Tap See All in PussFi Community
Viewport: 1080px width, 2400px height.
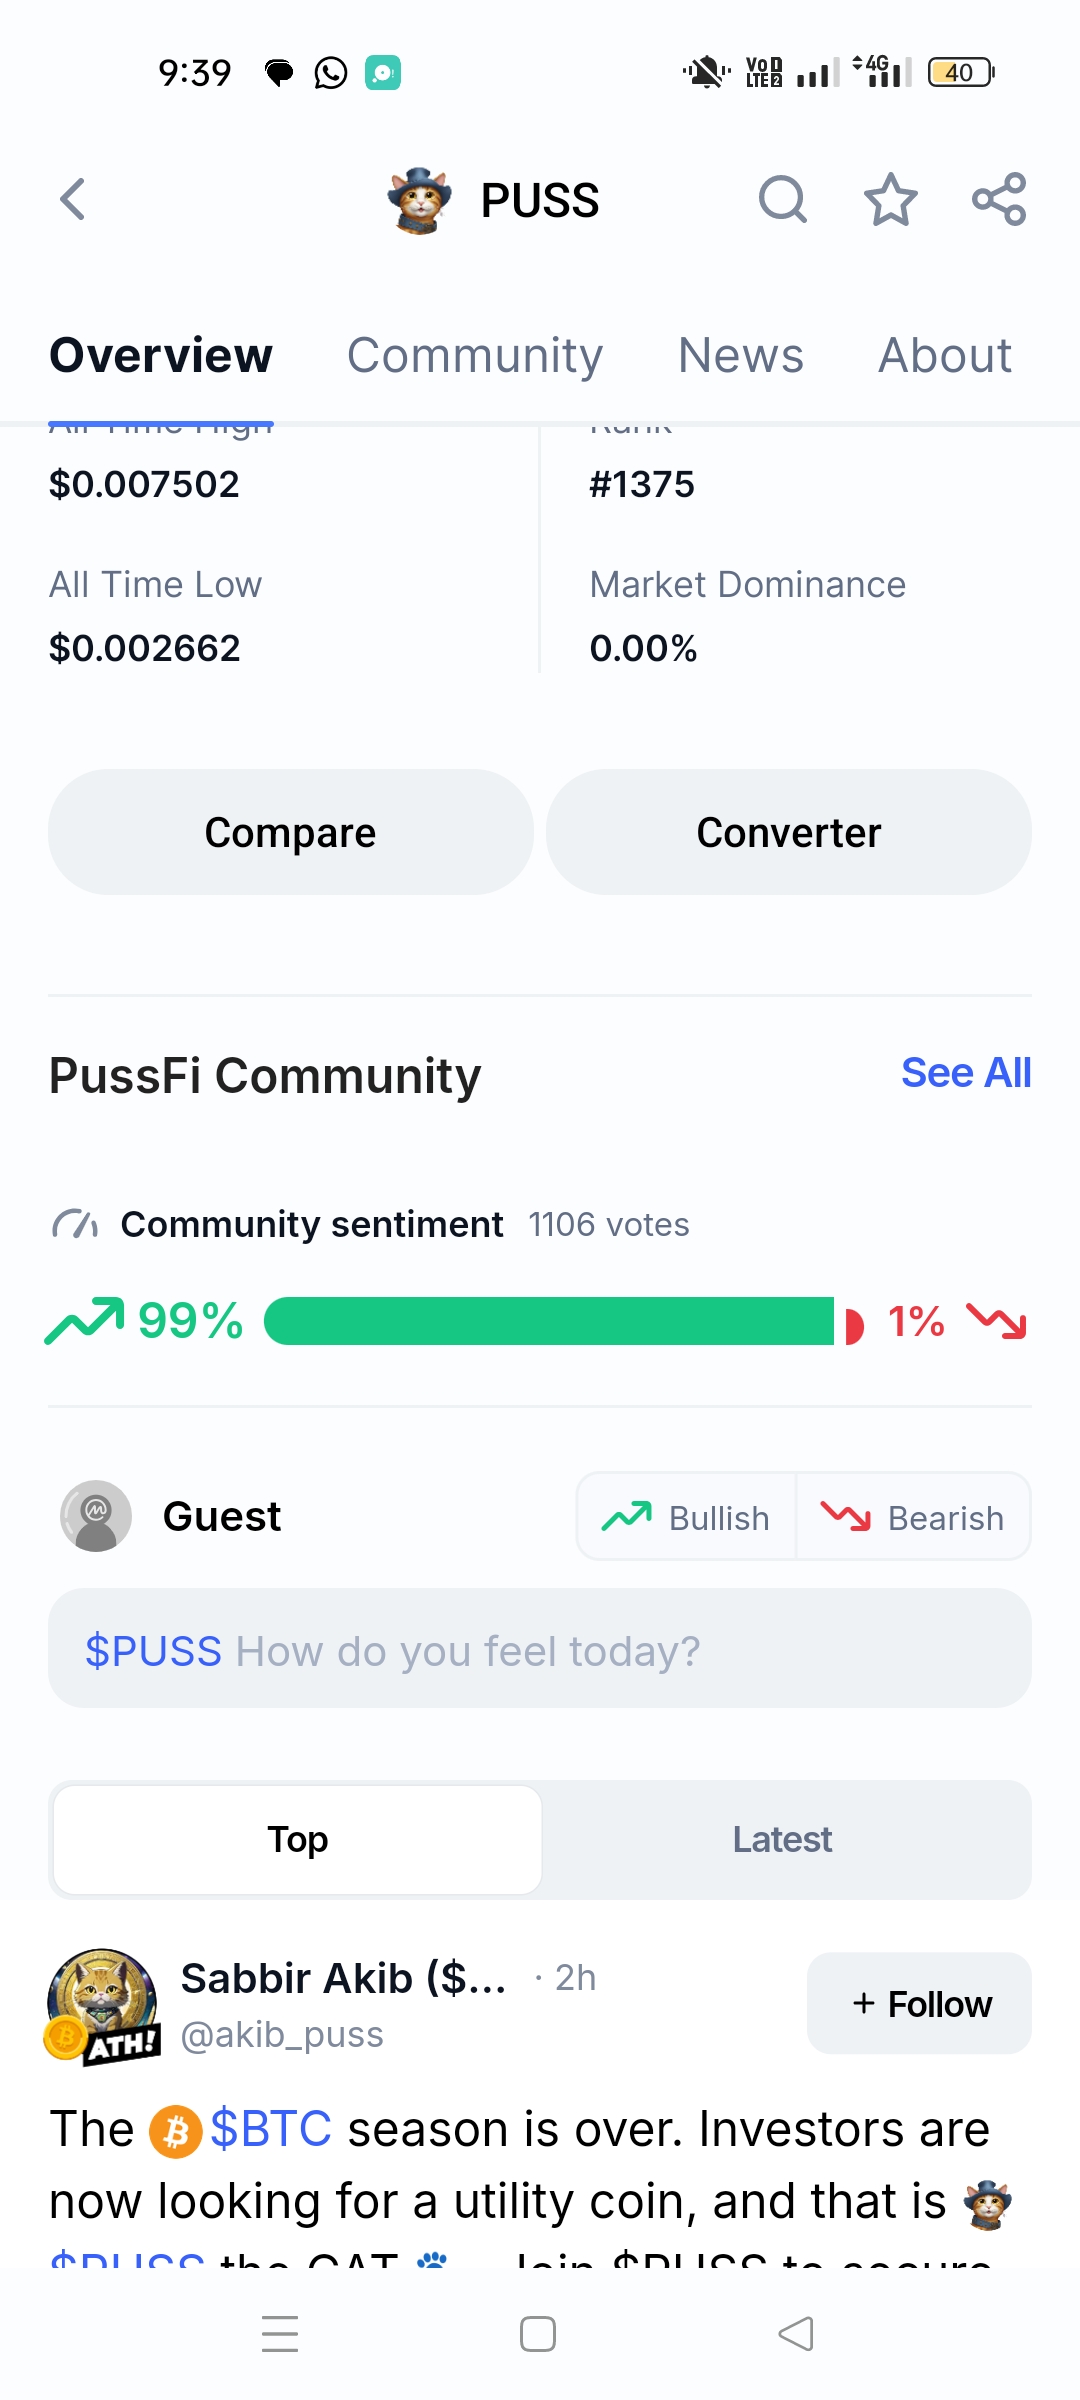(x=965, y=1073)
